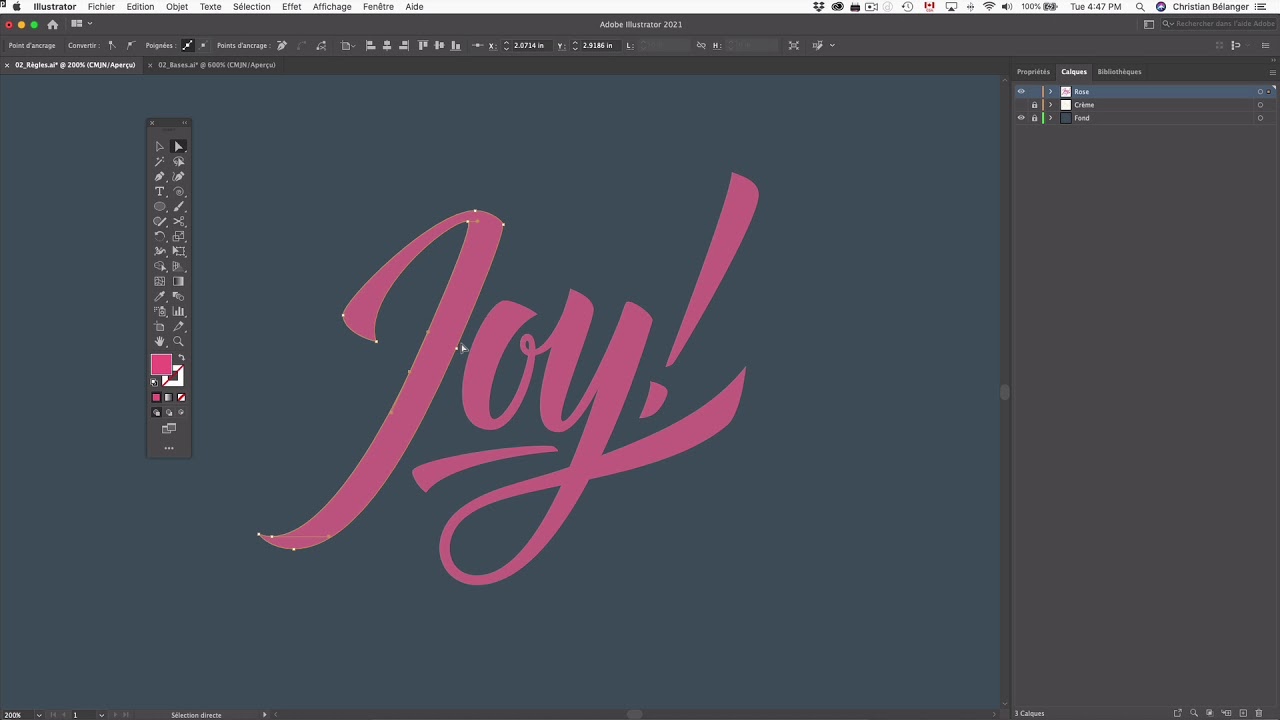Viewport: 1280px width, 720px height.
Task: Open the artboard number dropdown
Action: coord(101,715)
